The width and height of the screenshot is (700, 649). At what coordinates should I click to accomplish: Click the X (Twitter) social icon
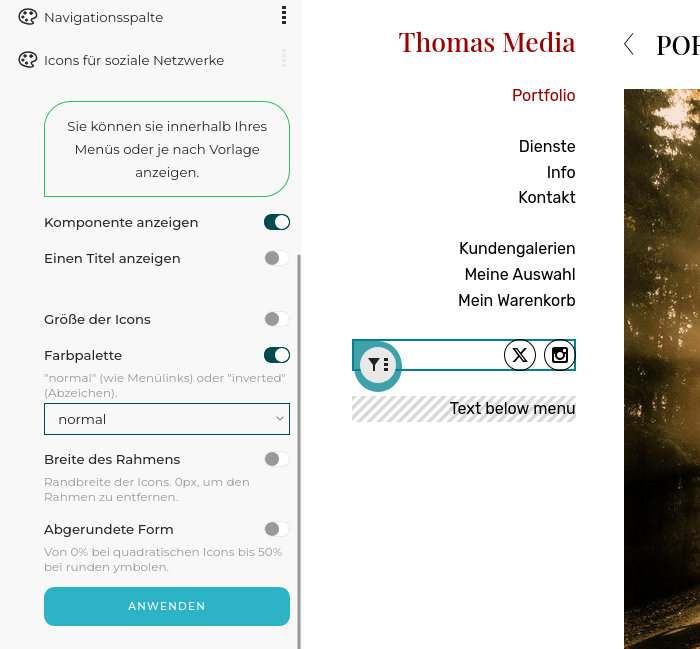click(520, 355)
